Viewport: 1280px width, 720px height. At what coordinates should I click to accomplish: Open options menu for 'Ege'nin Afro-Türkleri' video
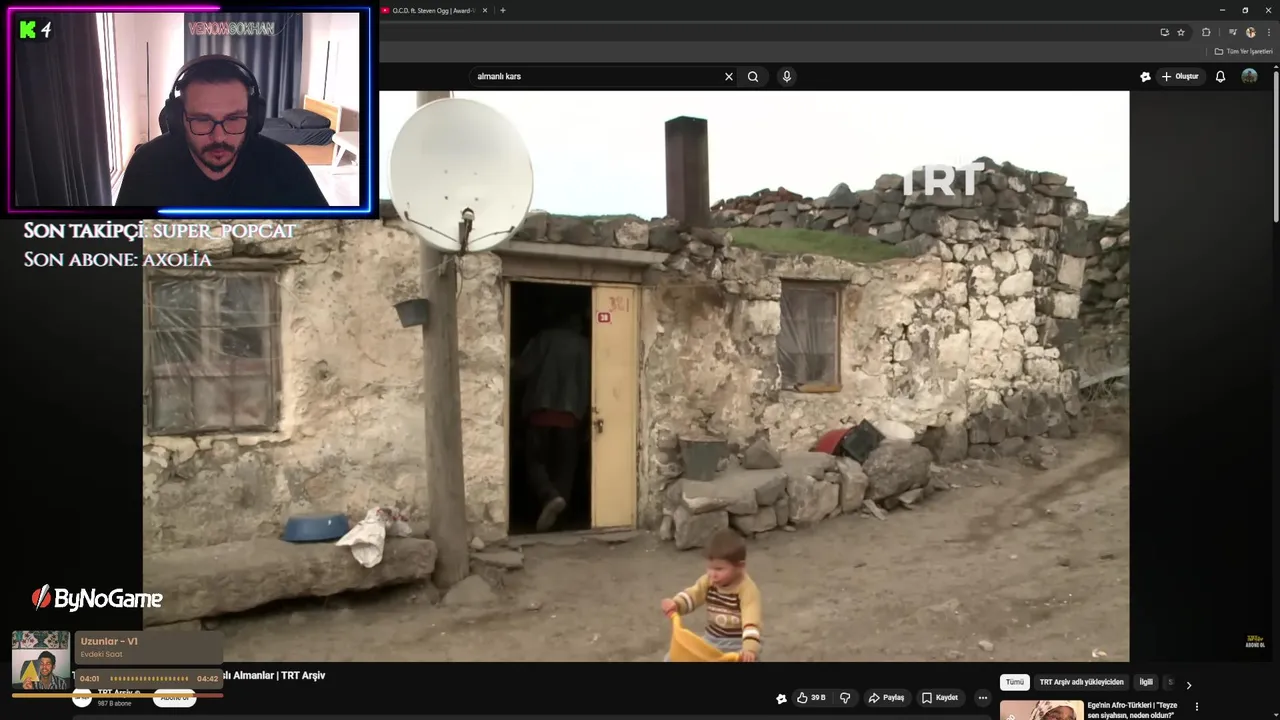point(1197,707)
